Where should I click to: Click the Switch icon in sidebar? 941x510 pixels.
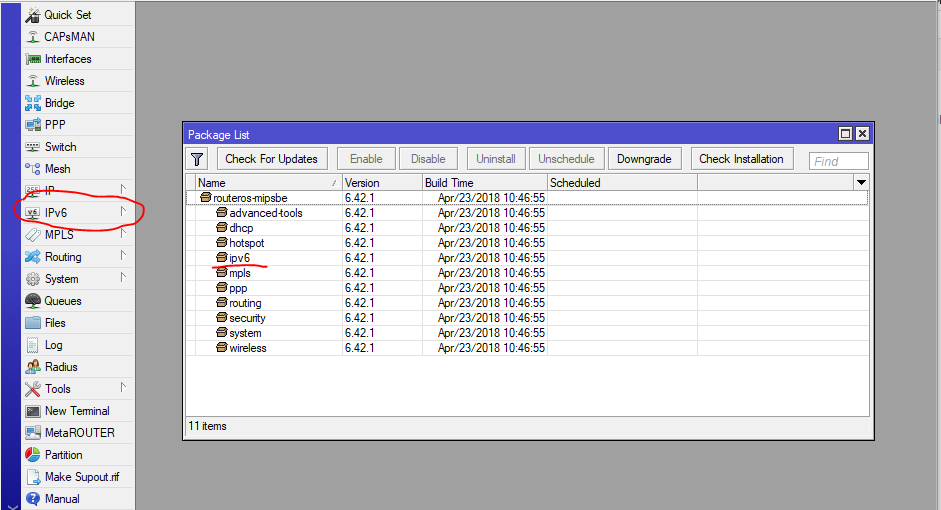point(33,147)
